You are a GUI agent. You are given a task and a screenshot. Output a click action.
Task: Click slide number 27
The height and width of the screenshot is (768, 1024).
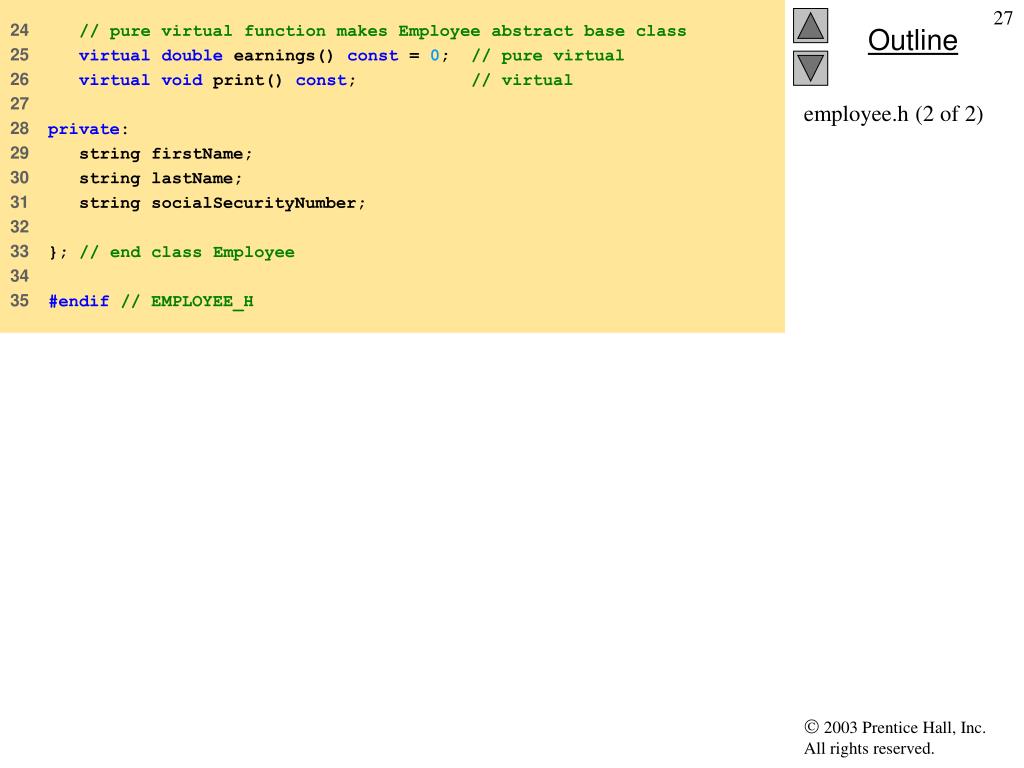(1002, 18)
